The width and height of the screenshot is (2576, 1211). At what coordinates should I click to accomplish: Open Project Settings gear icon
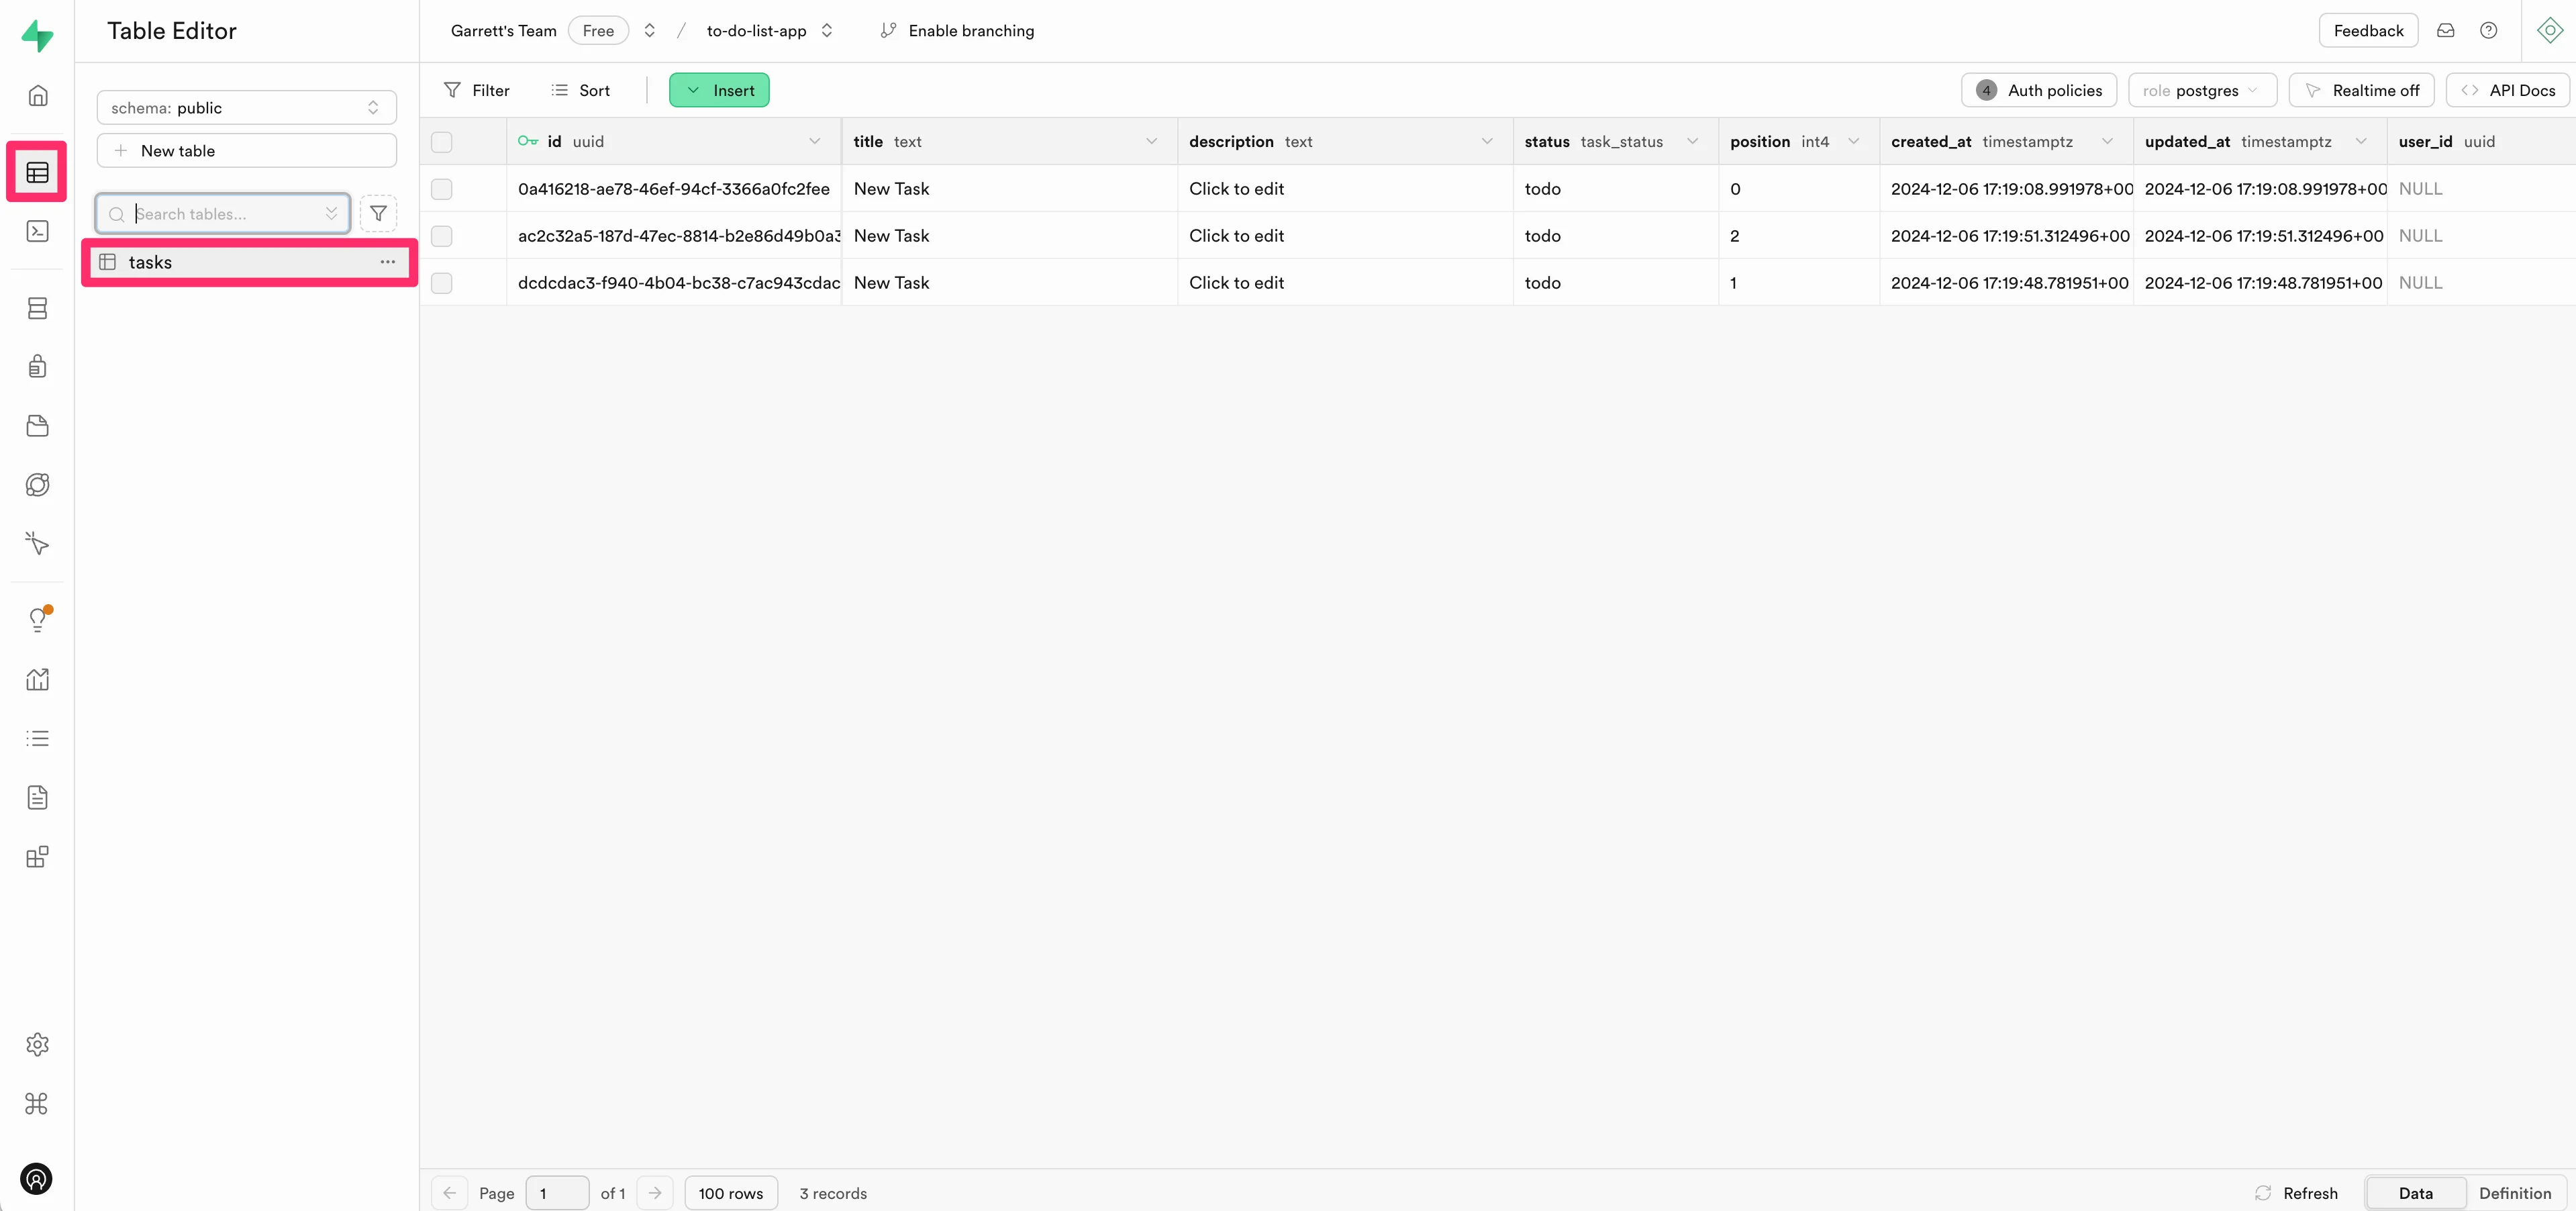click(x=37, y=1044)
